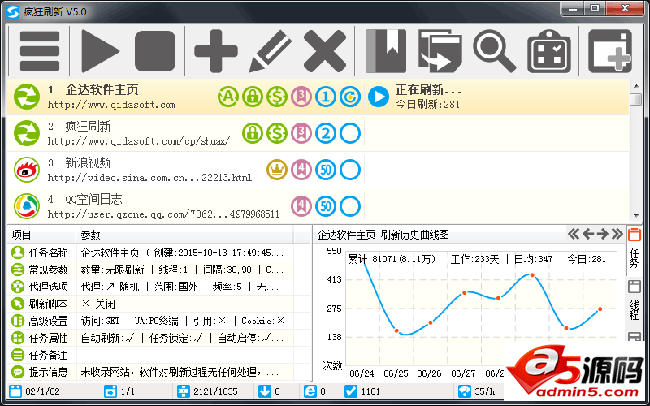Click empty blue circle on QQ空间日志 row

(x=350, y=206)
